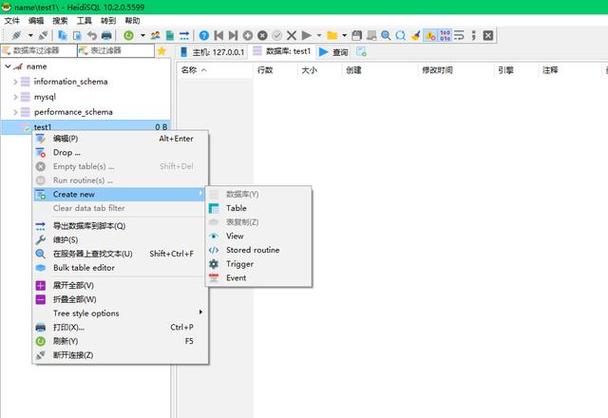Click the new query tab icon
The image size is (608, 418).
click(x=361, y=52)
